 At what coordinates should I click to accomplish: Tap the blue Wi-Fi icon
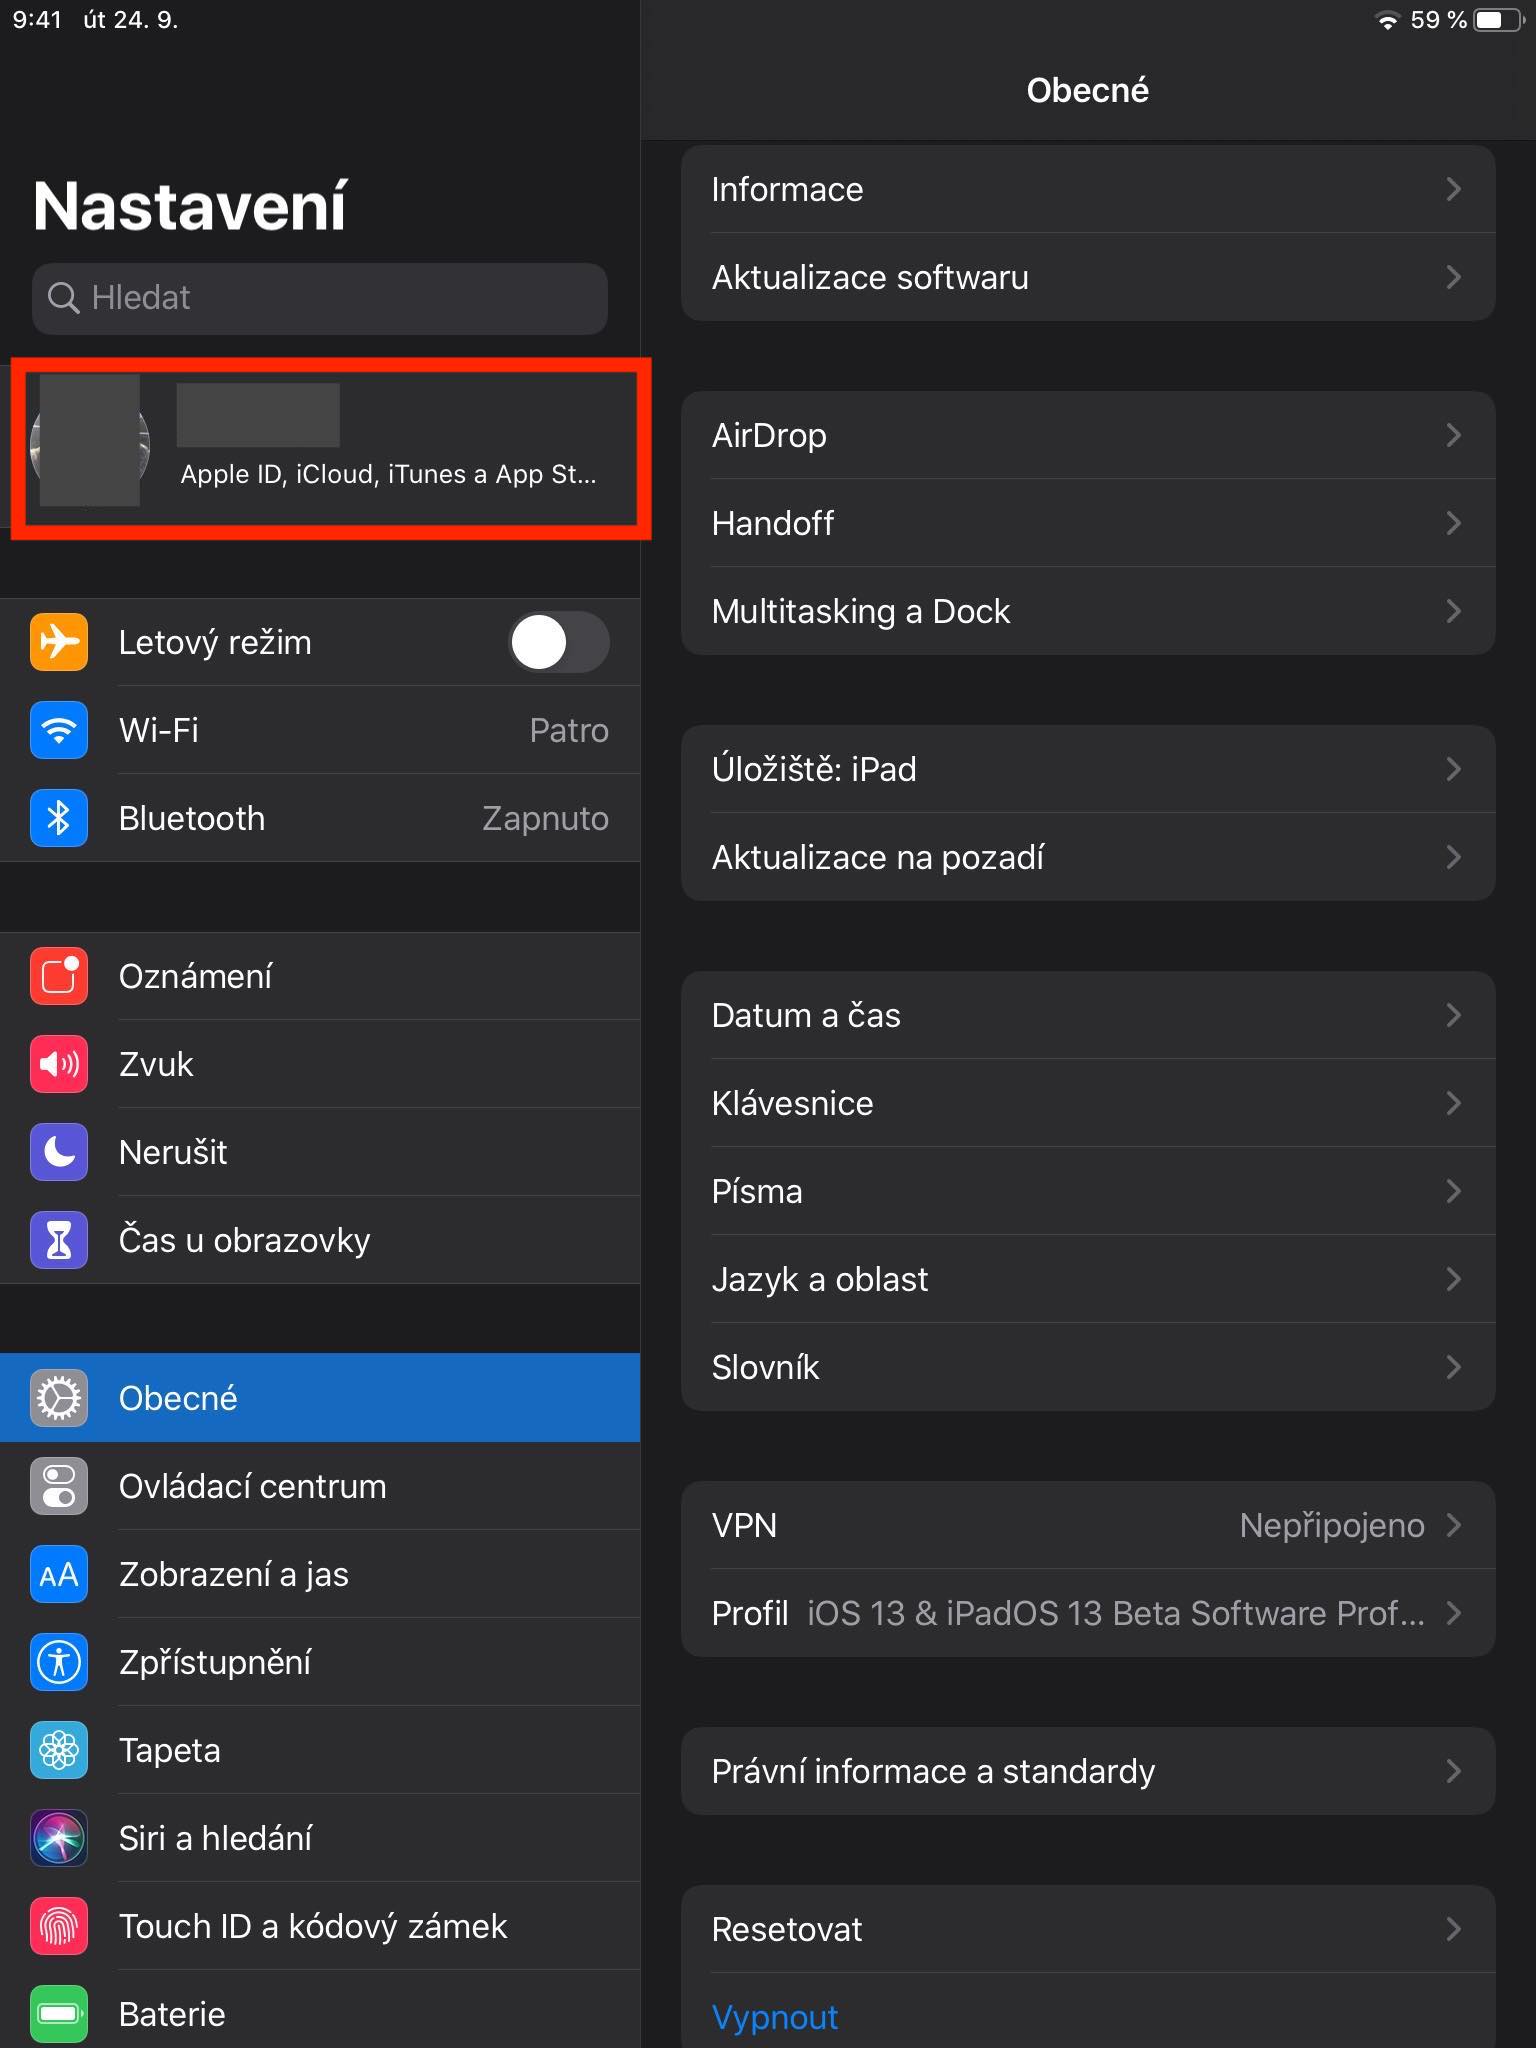pyautogui.click(x=59, y=730)
